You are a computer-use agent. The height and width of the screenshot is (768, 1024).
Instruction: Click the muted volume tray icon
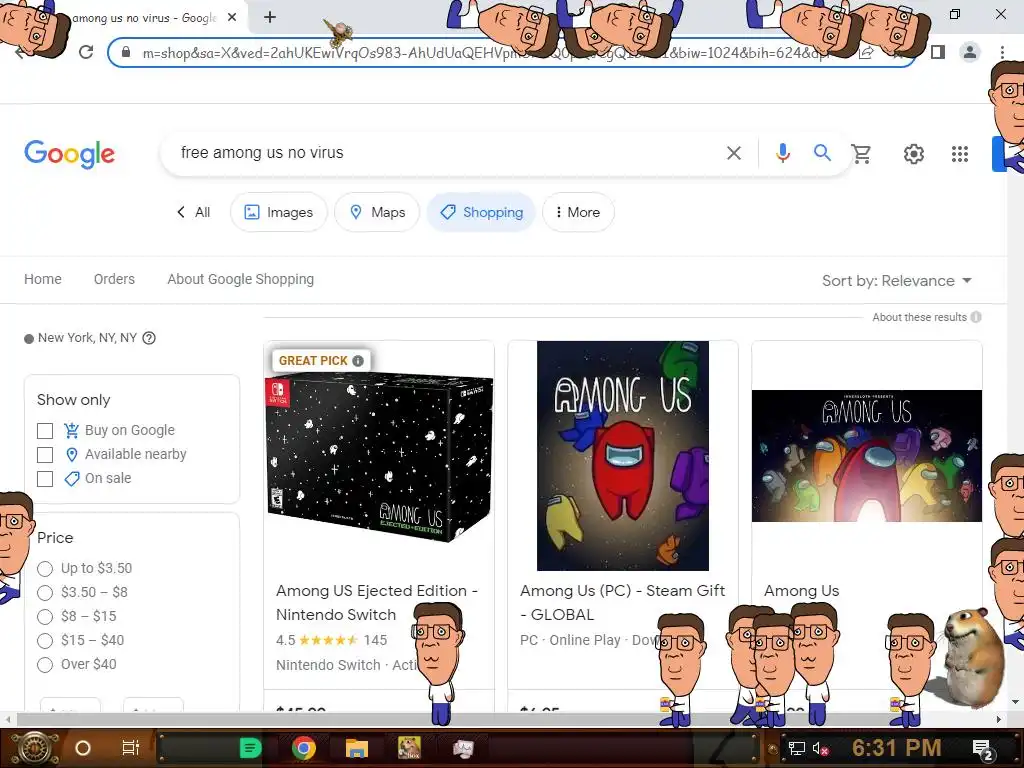[821, 748]
